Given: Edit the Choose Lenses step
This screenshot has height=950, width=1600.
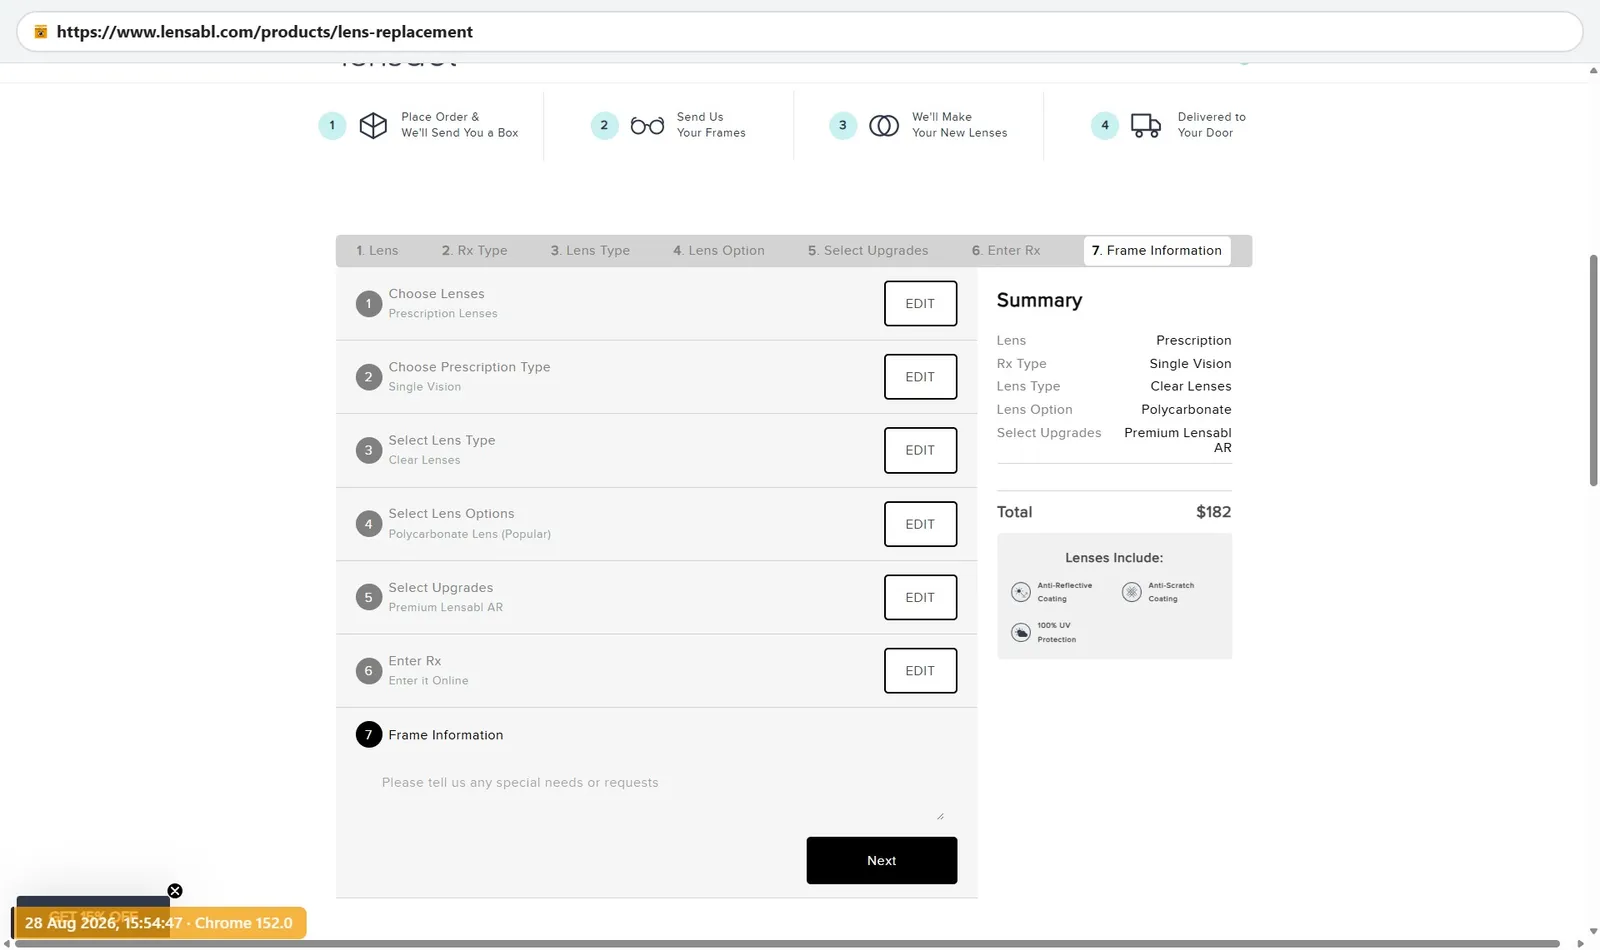Looking at the screenshot, I should tap(920, 304).
